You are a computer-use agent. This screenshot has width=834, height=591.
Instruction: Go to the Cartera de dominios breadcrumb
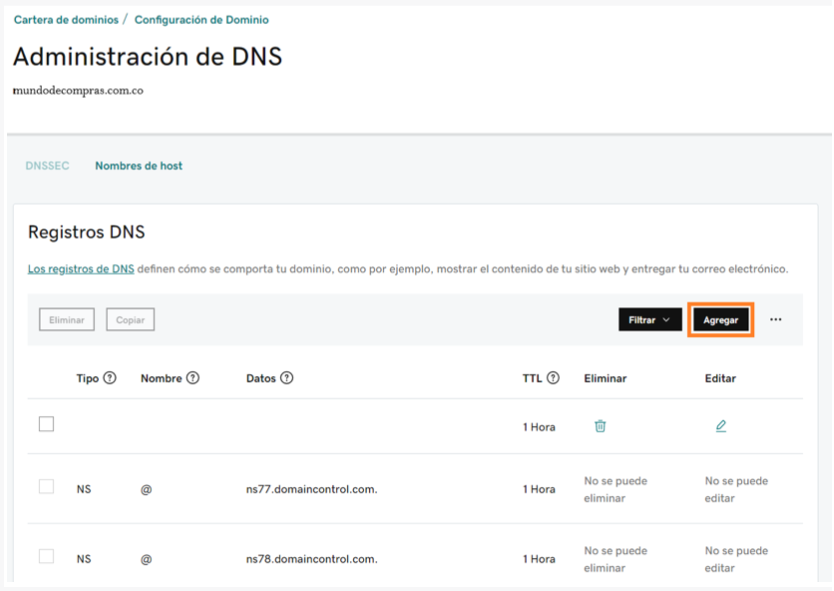click(66, 20)
